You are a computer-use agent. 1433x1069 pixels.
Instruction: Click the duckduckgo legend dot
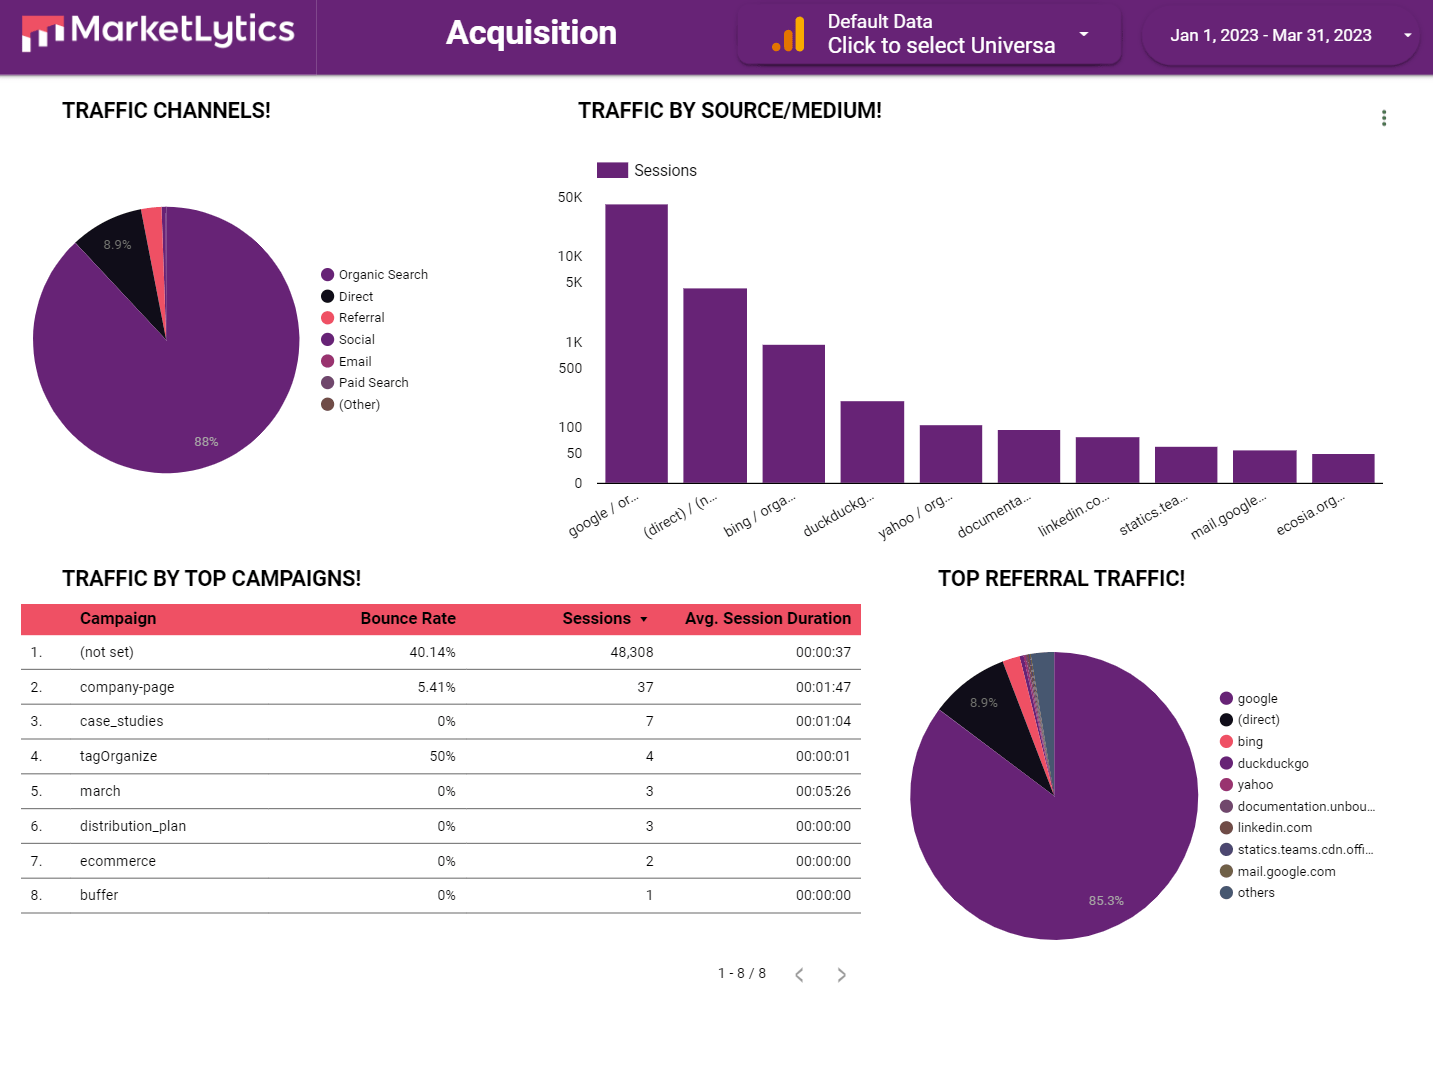(x=1224, y=763)
